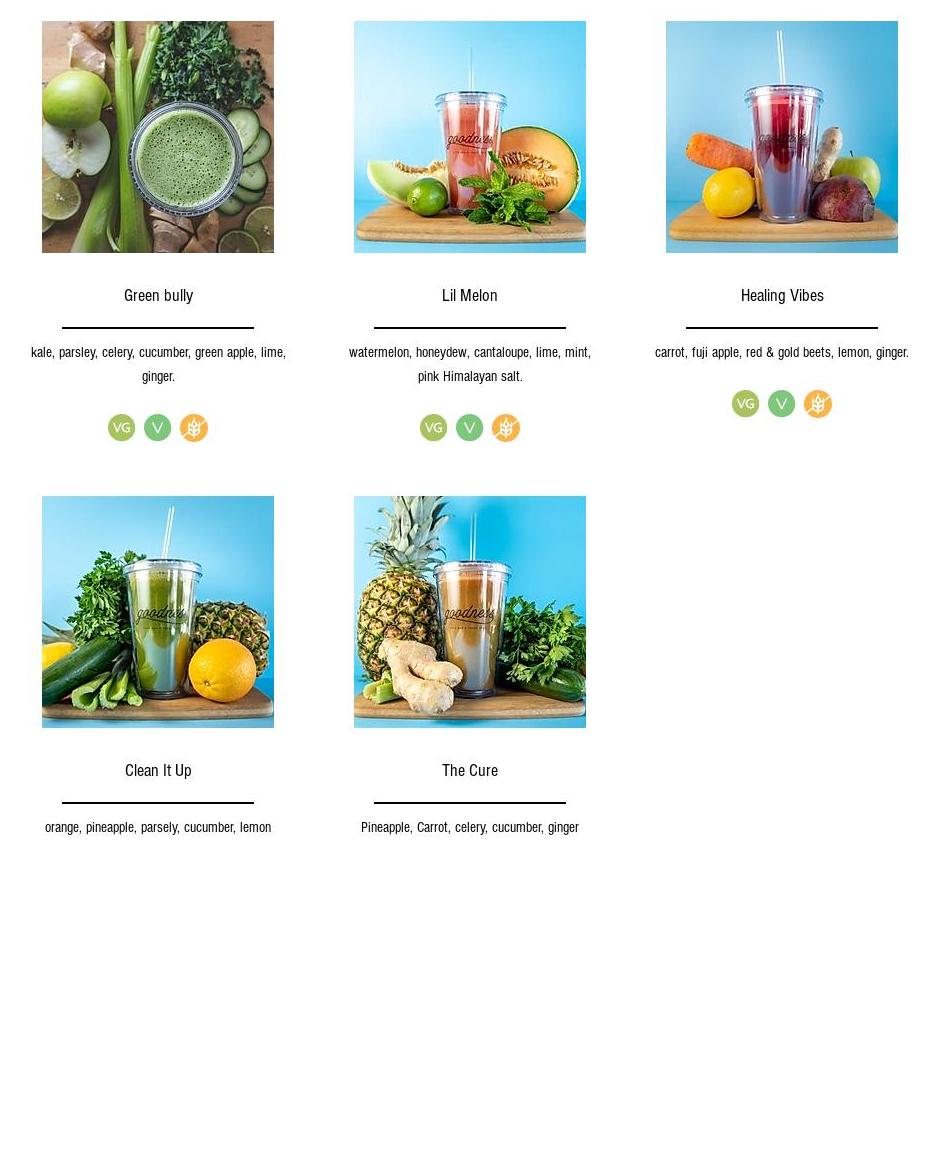
Task: Click the VG icon under Healing Vibes
Action: [745, 404]
